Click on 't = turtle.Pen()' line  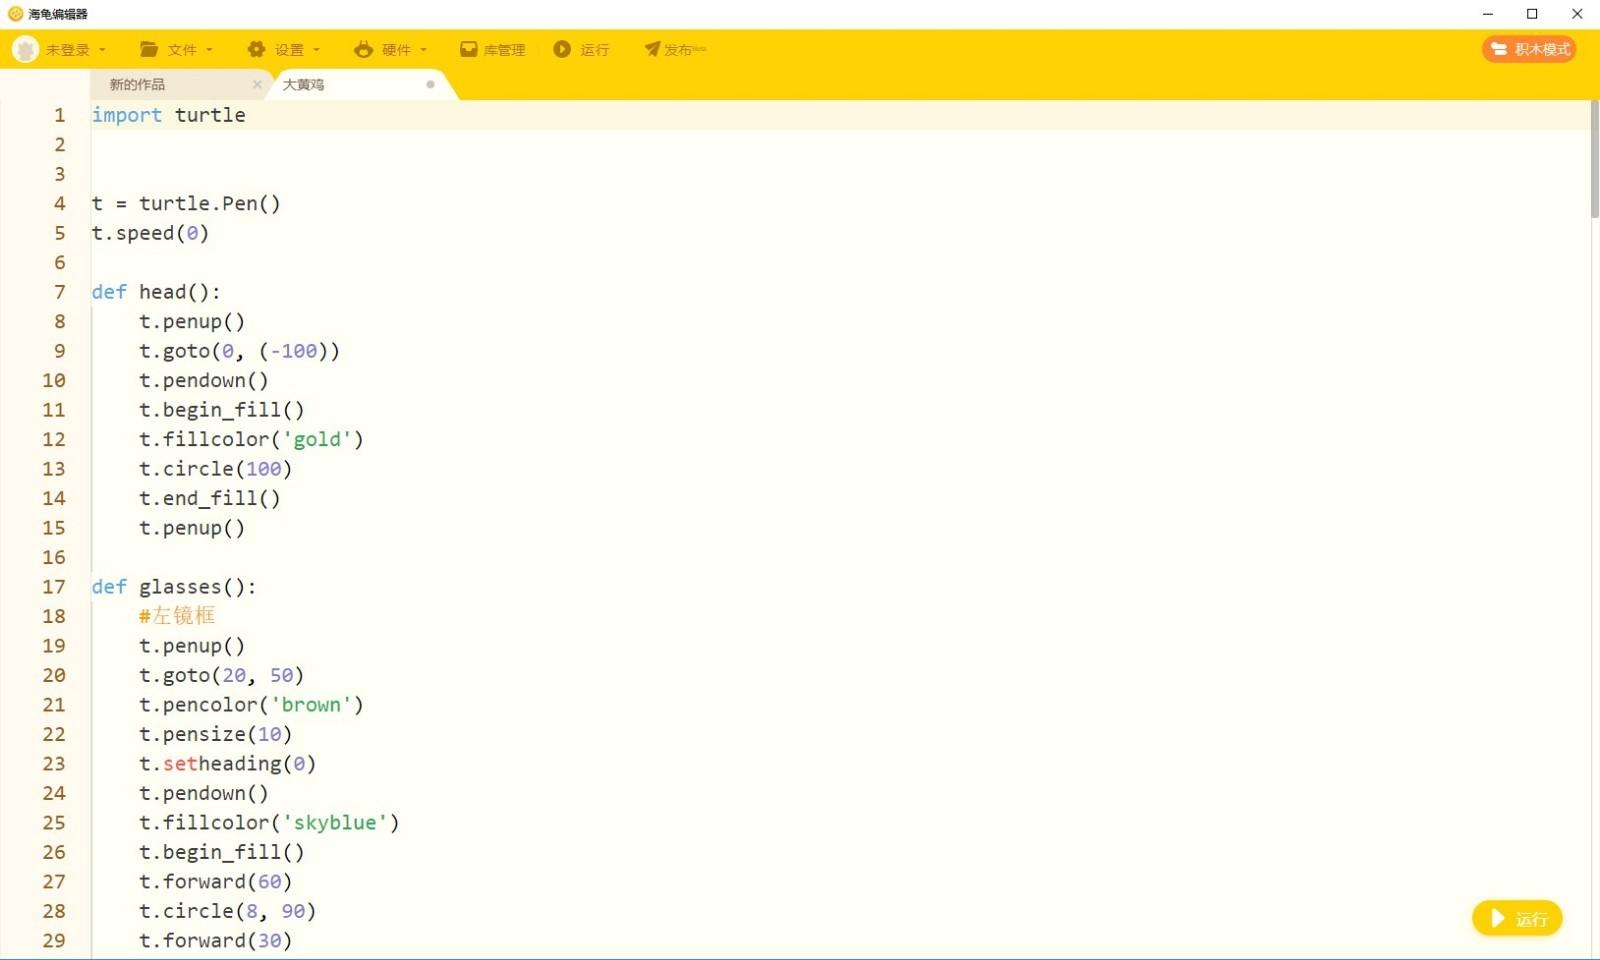point(186,204)
